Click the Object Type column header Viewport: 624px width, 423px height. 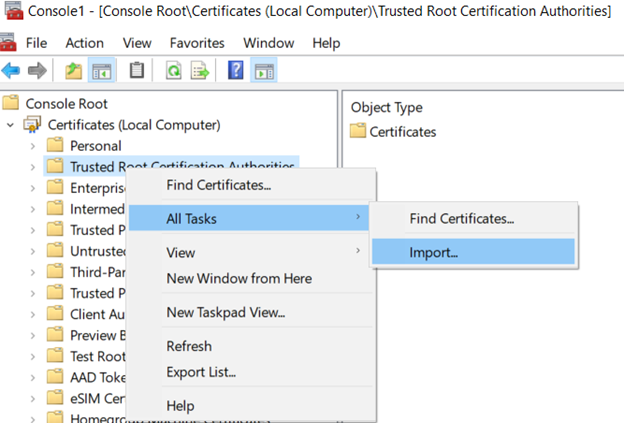(x=386, y=107)
